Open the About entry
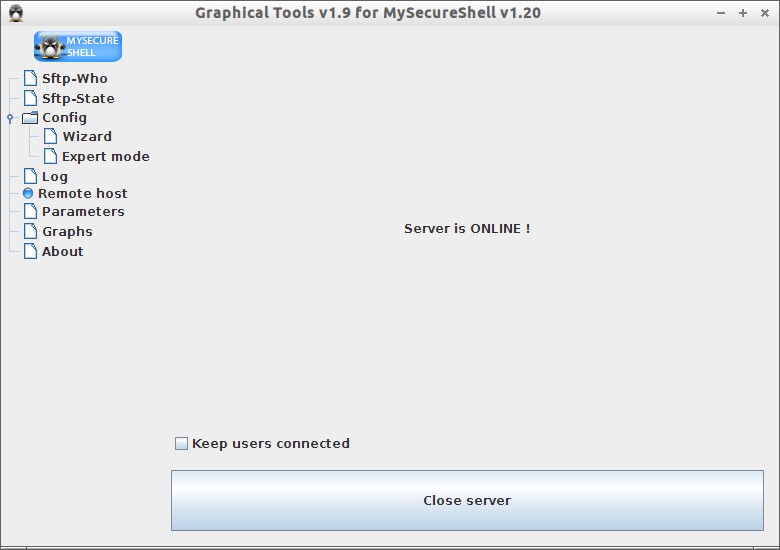The width and height of the screenshot is (780, 550). (x=63, y=251)
